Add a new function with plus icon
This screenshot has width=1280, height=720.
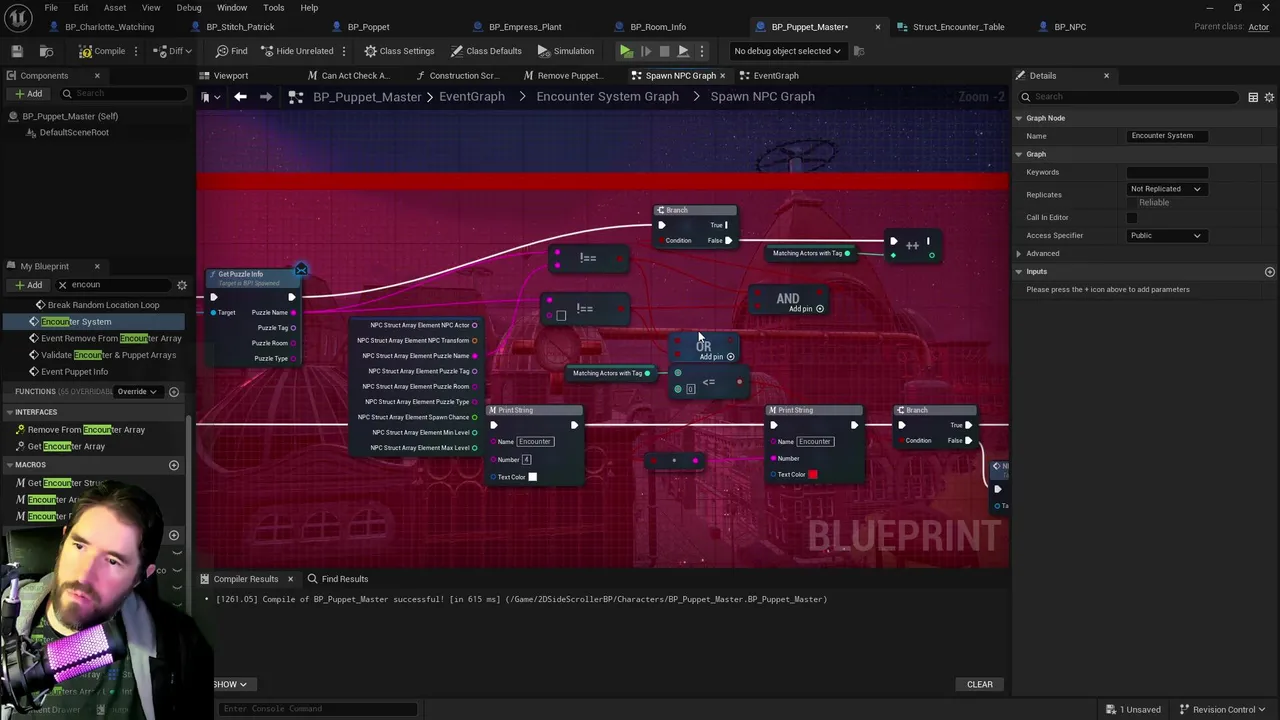[x=173, y=392]
